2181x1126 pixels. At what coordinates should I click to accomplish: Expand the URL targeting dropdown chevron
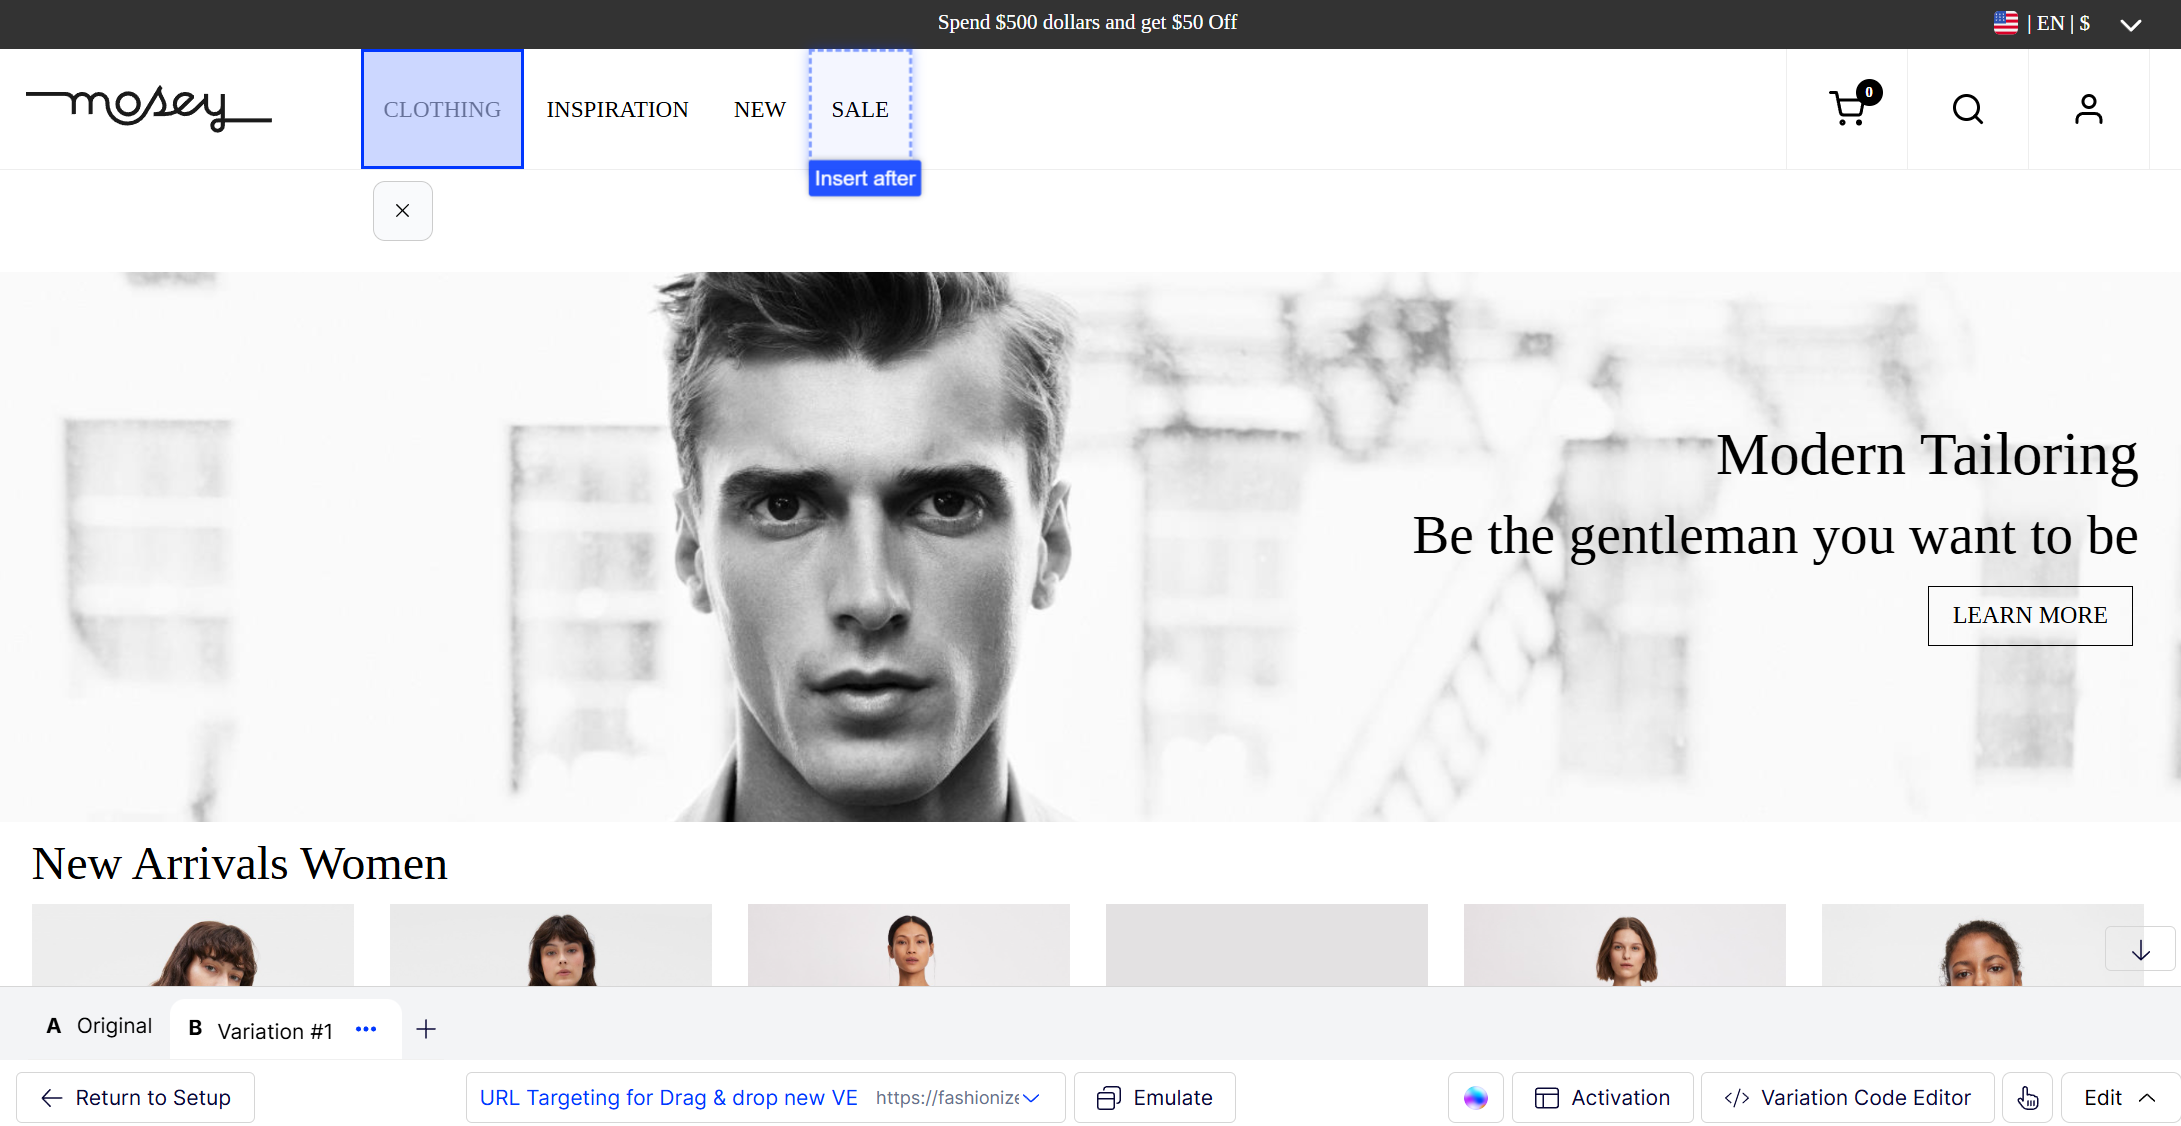[x=1032, y=1098]
